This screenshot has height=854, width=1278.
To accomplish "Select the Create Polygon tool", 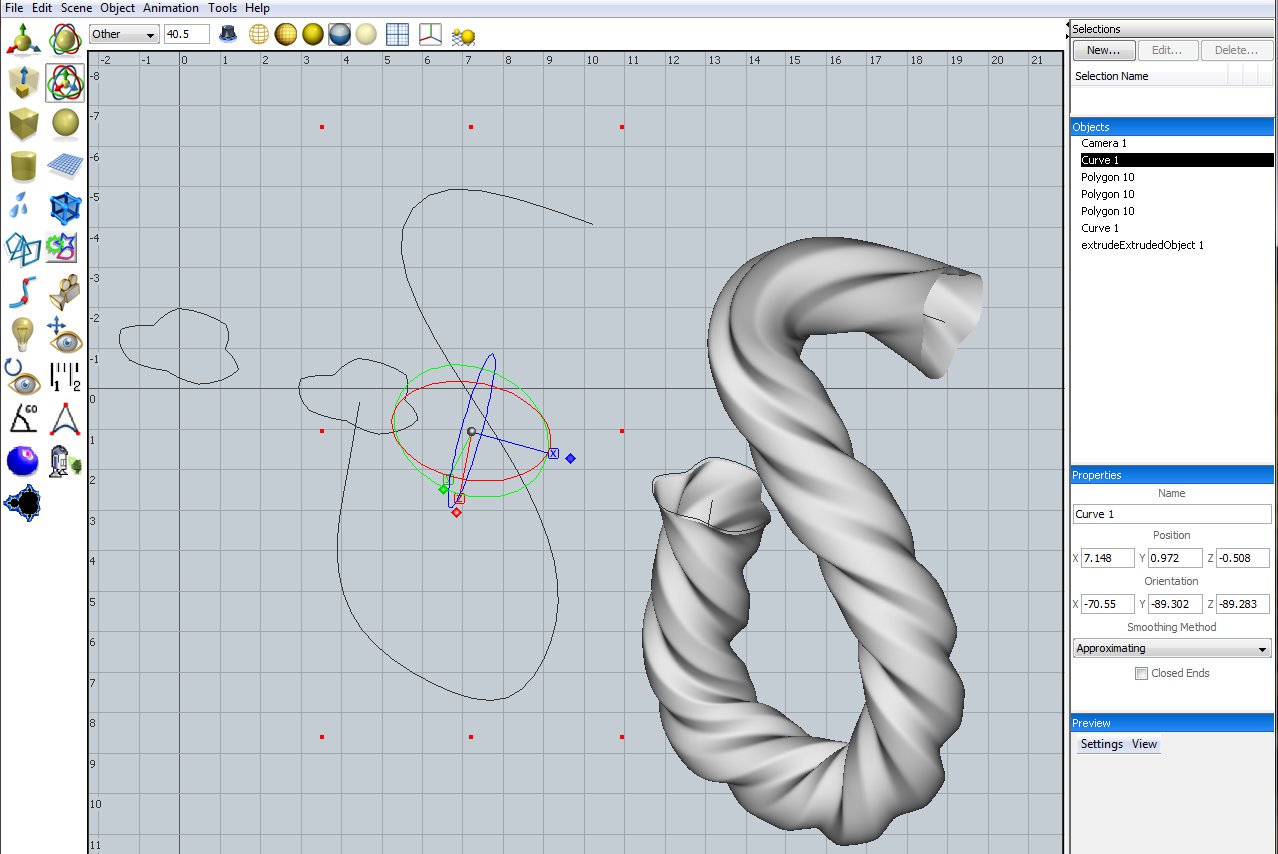I will click(x=23, y=248).
